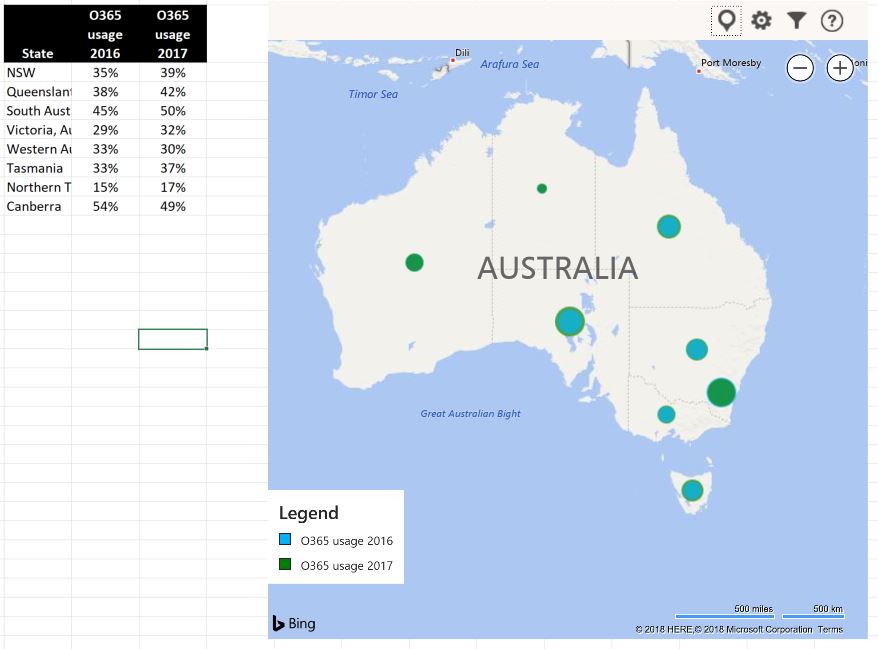The width and height of the screenshot is (878, 649).
Task: Click the Port Moresby city label
Action: tap(731, 63)
